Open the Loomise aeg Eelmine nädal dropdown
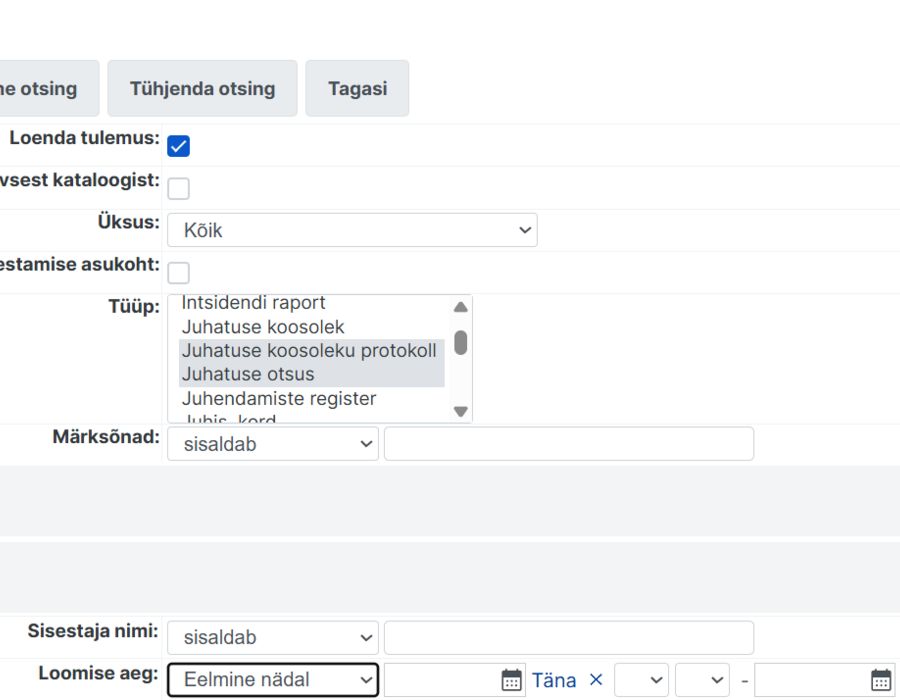This screenshot has height=700, width=900. [x=273, y=680]
